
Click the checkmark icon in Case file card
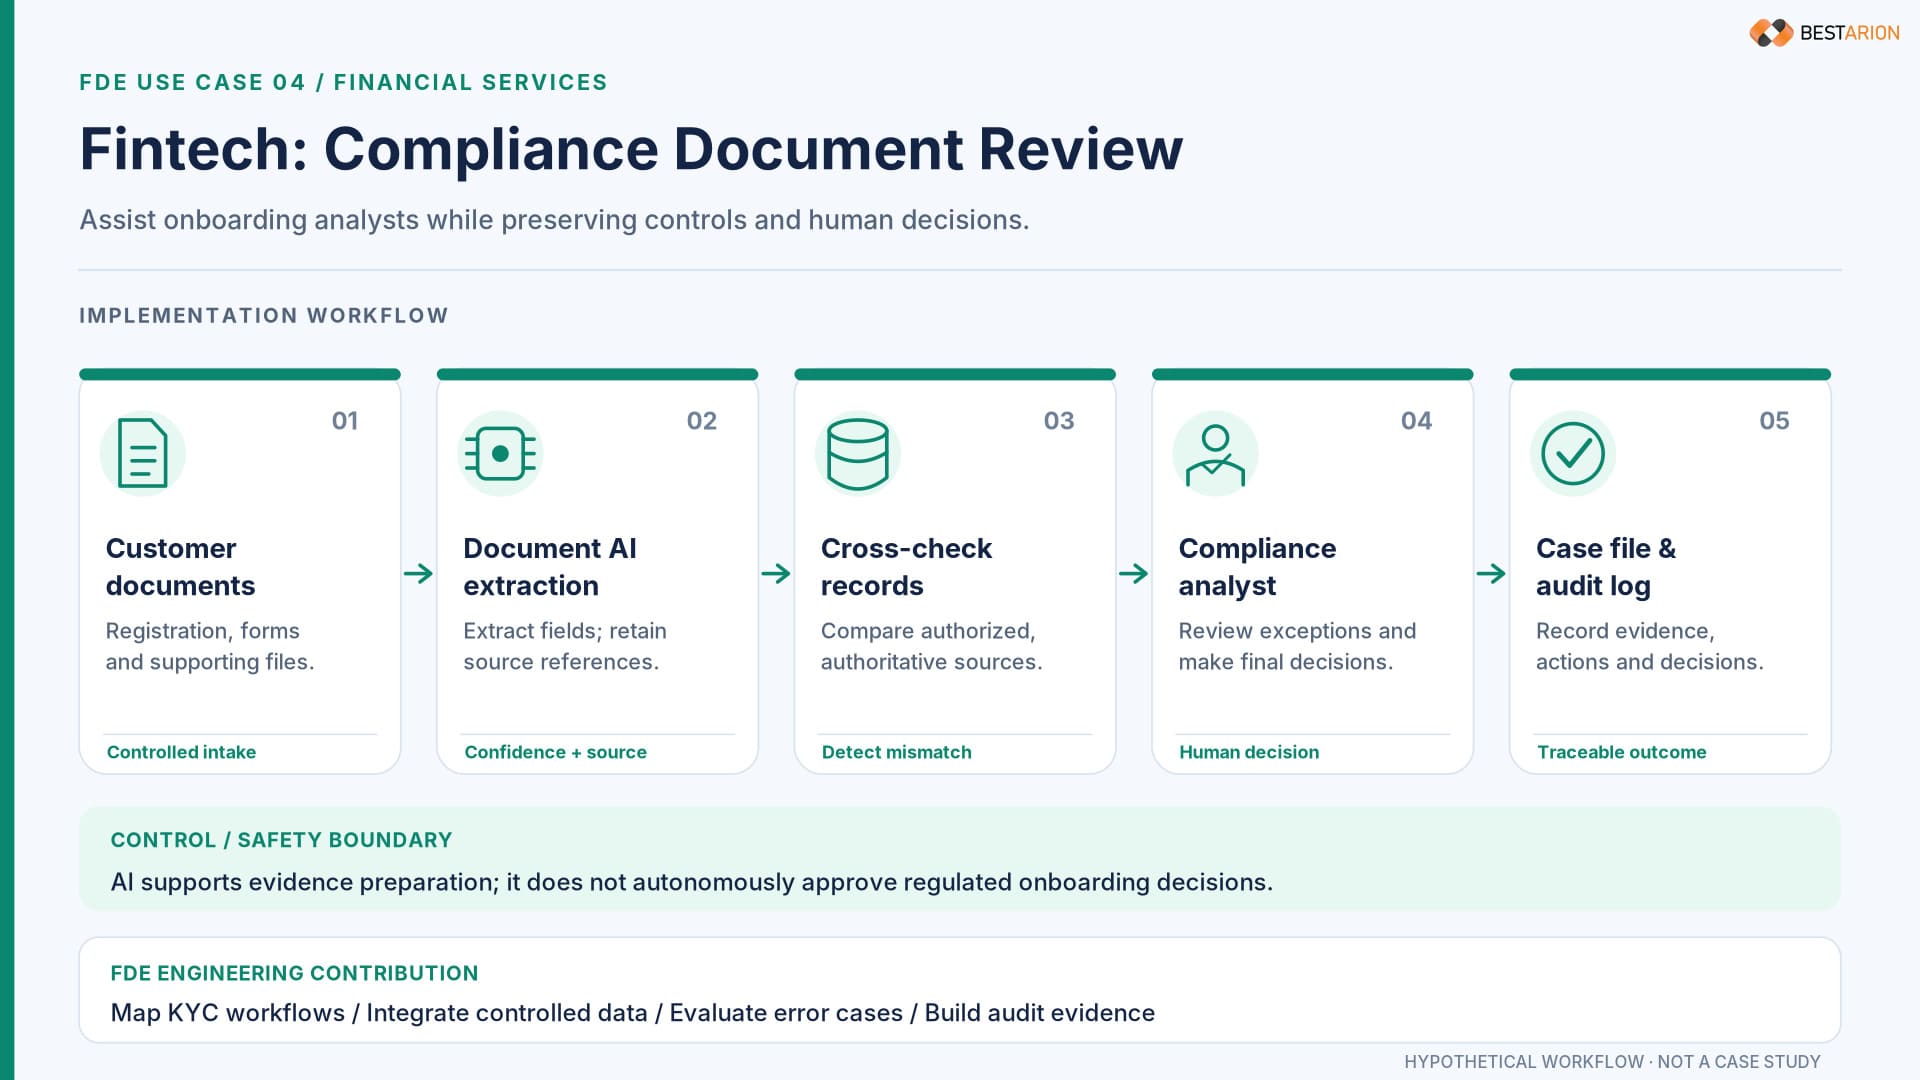pos(1573,453)
